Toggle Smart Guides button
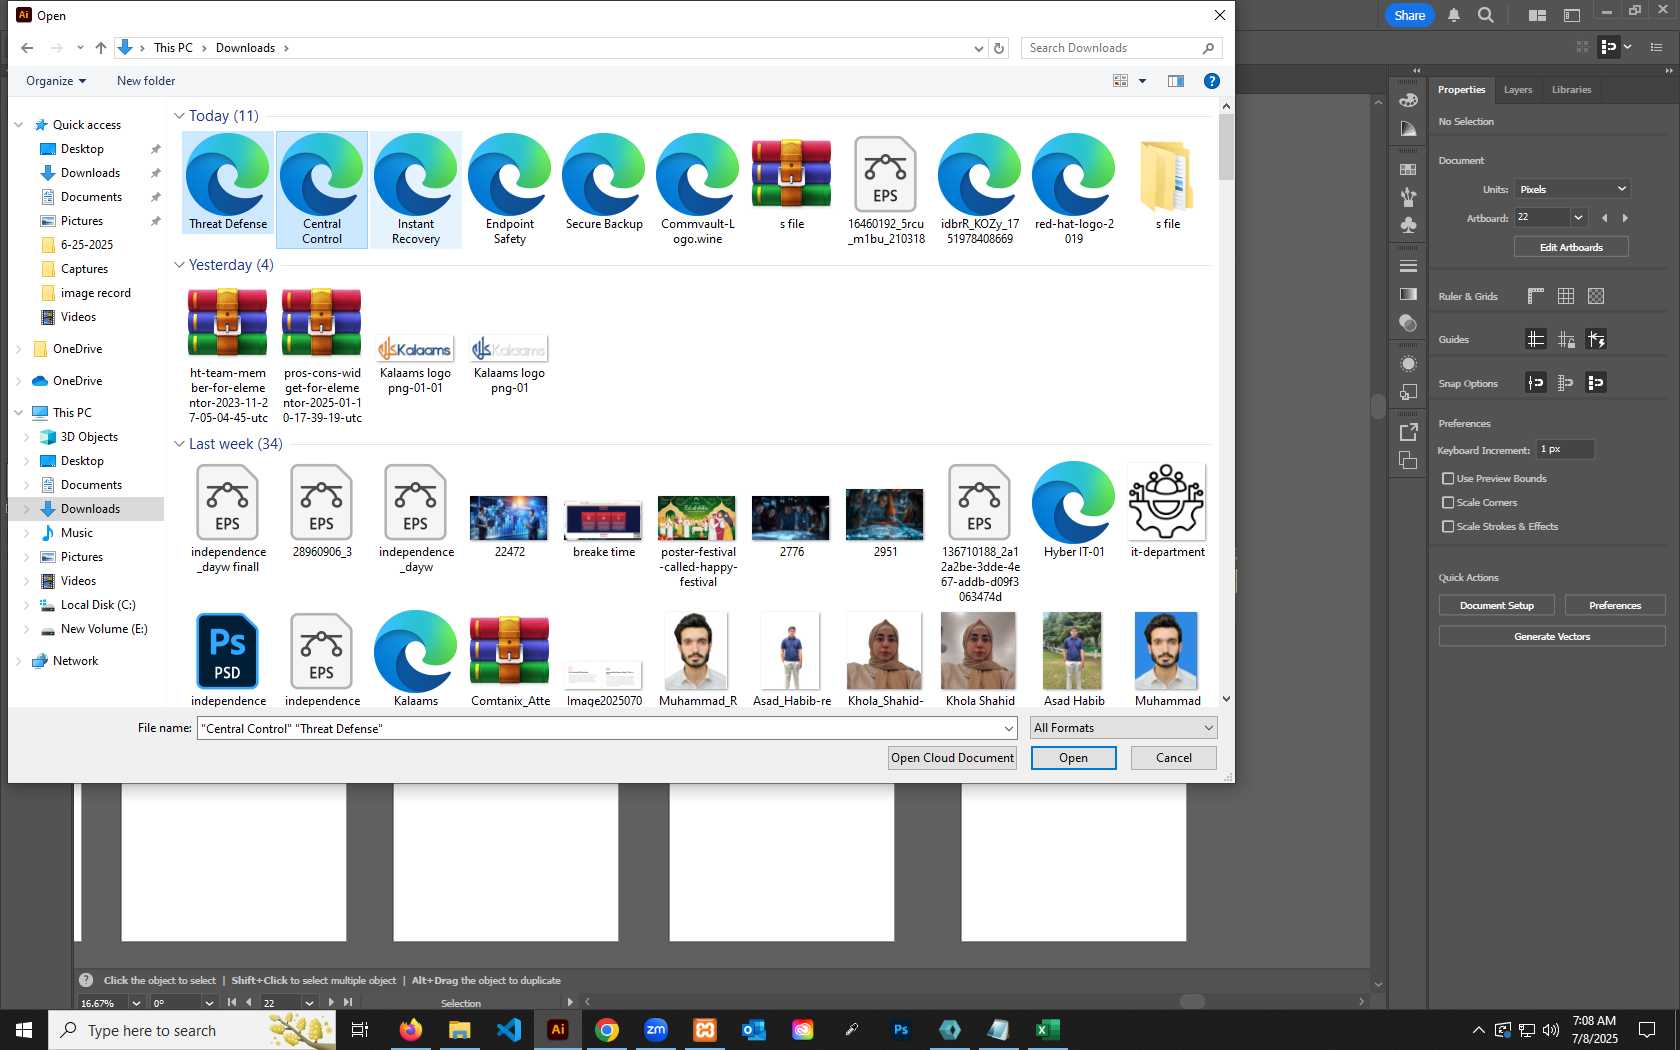 tap(1596, 339)
